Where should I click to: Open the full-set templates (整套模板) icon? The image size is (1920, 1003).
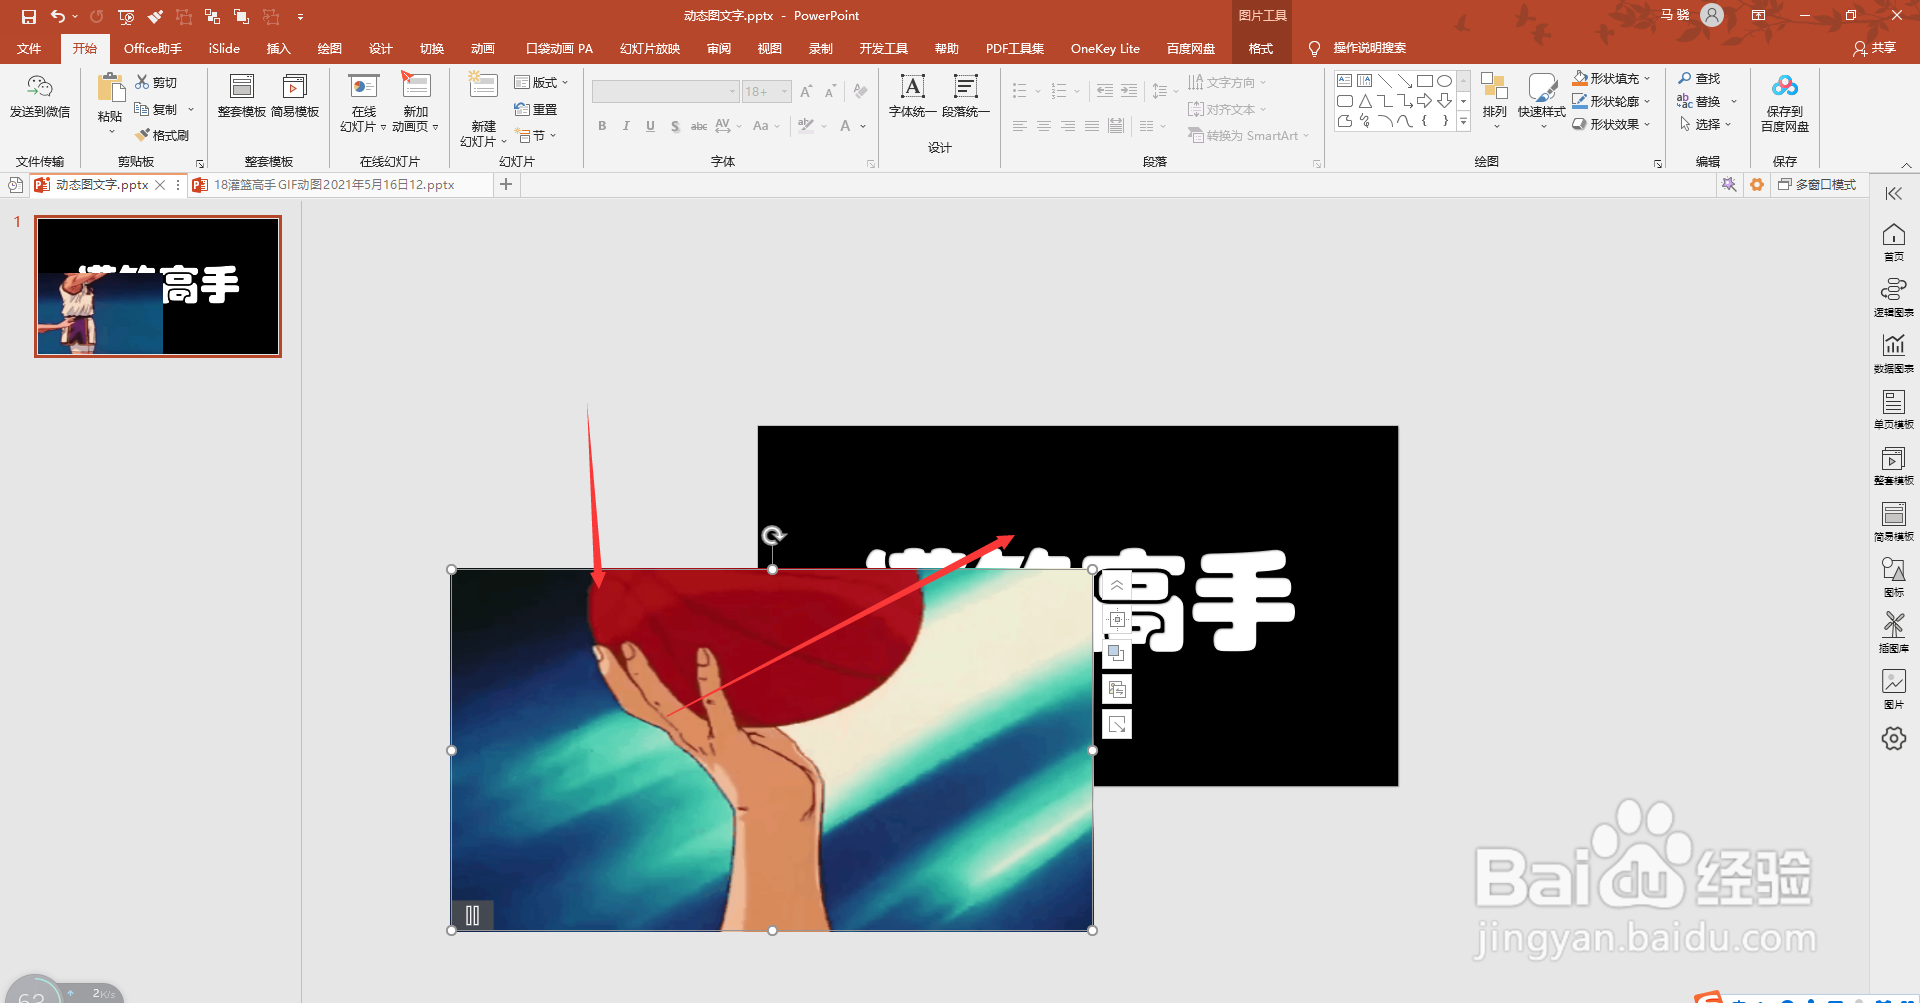click(242, 86)
